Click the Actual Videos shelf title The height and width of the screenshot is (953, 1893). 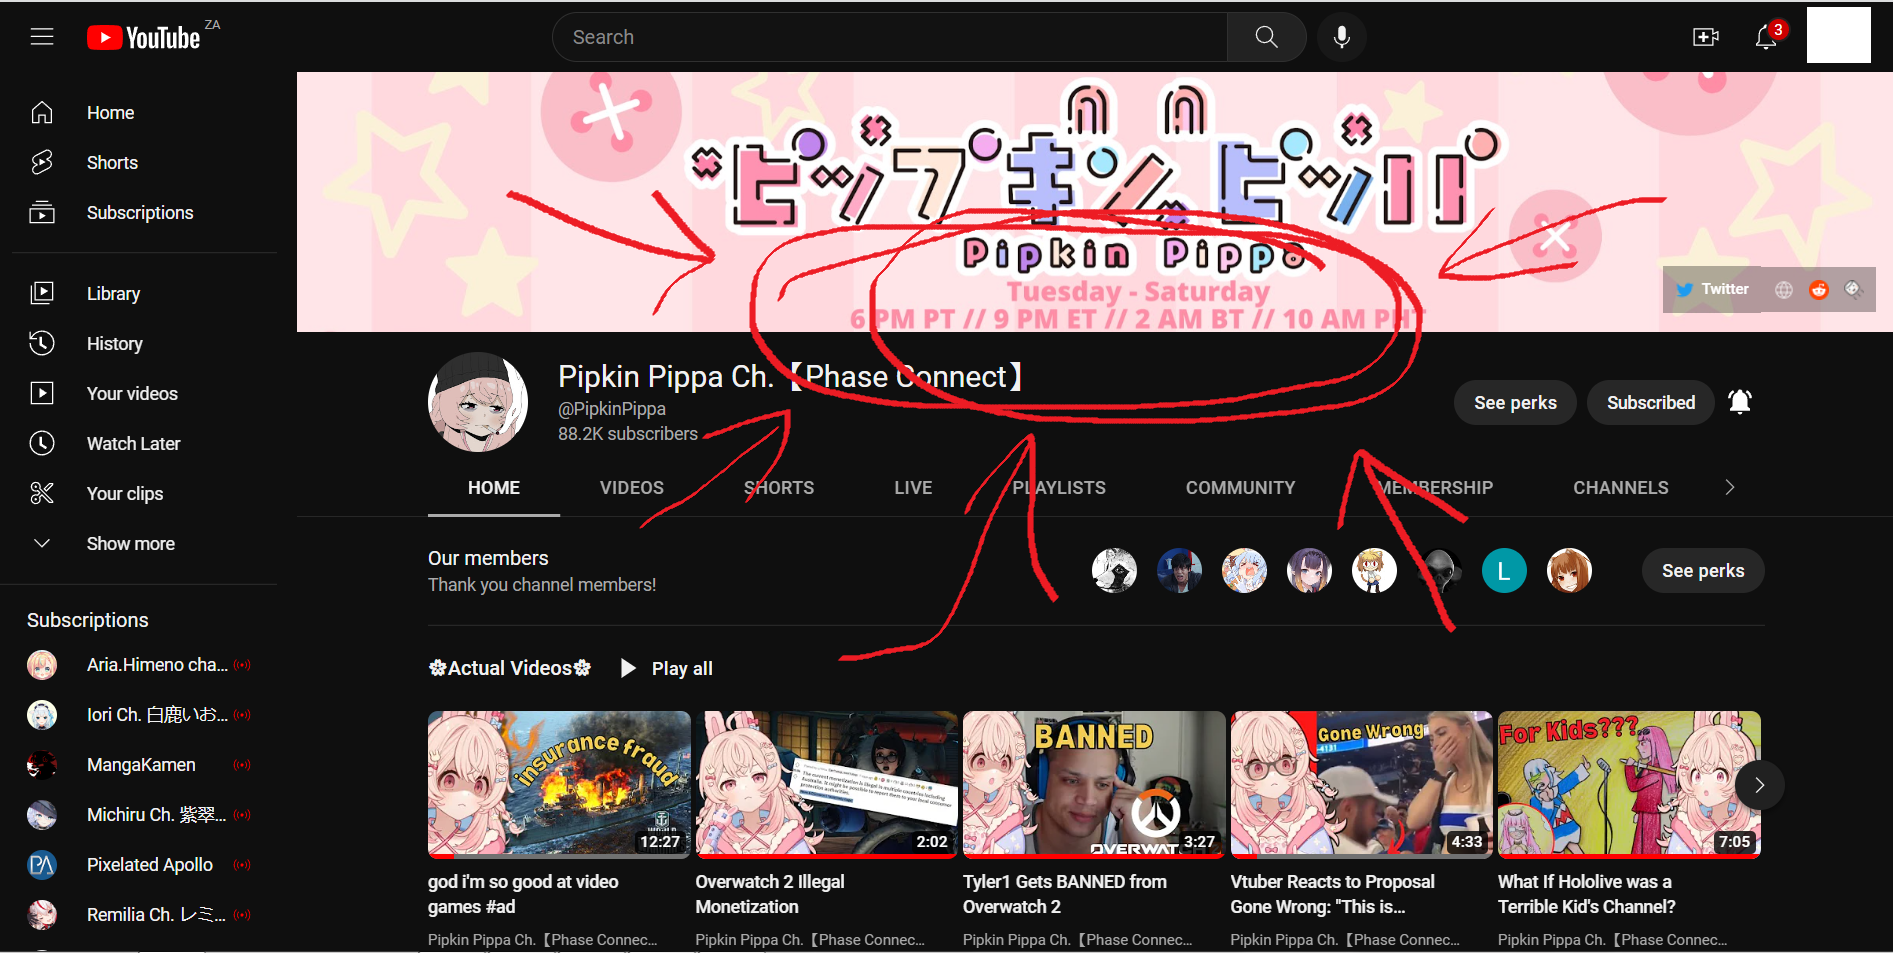click(510, 668)
